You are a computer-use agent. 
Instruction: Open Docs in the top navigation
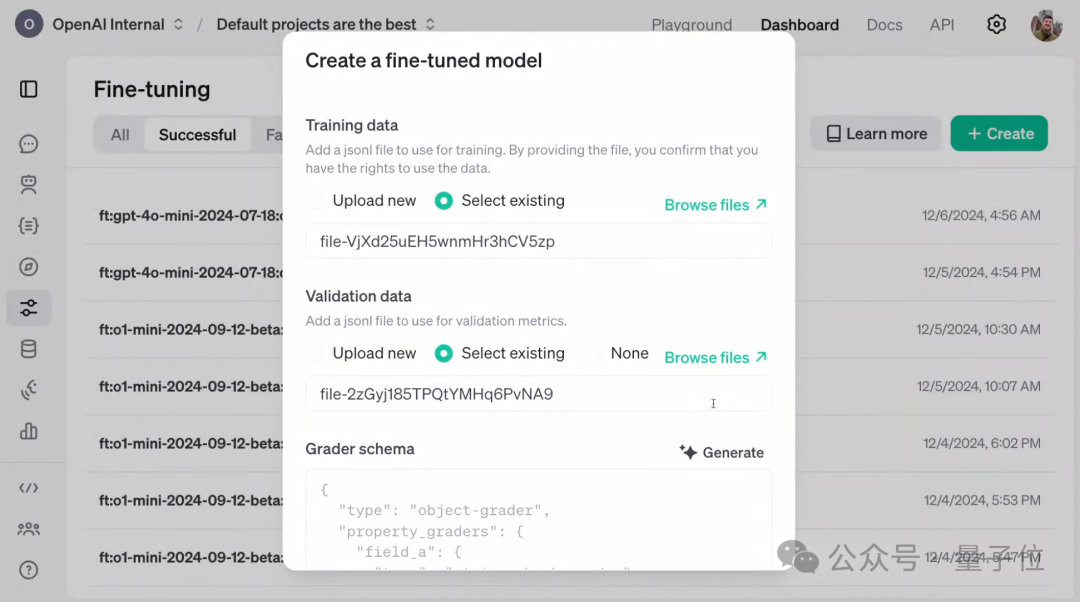click(884, 25)
